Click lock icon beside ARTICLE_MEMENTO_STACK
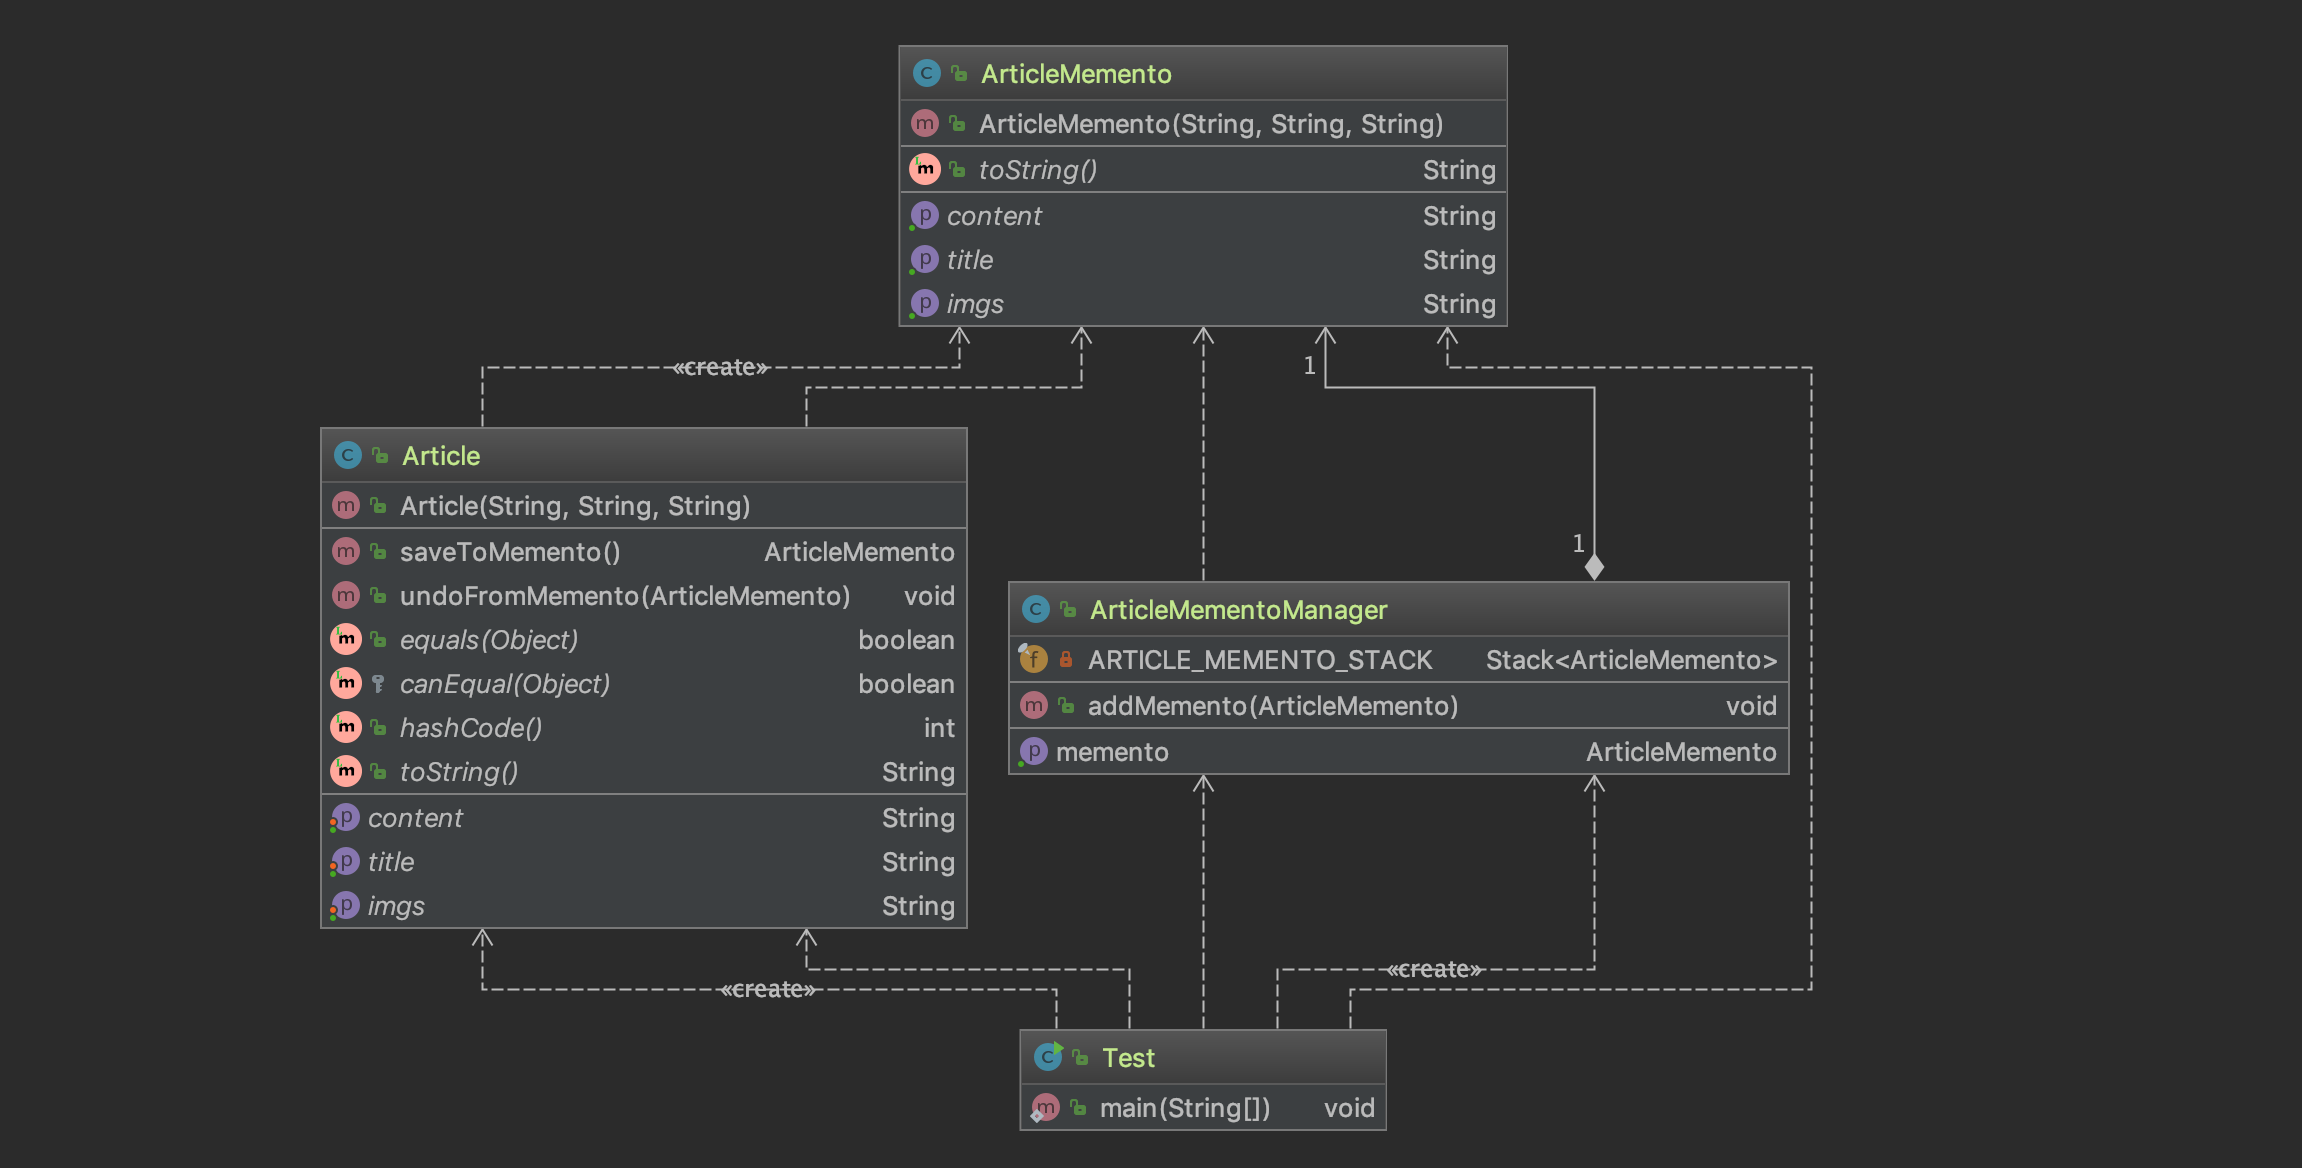Image resolution: width=2302 pixels, height=1168 pixels. (1066, 659)
